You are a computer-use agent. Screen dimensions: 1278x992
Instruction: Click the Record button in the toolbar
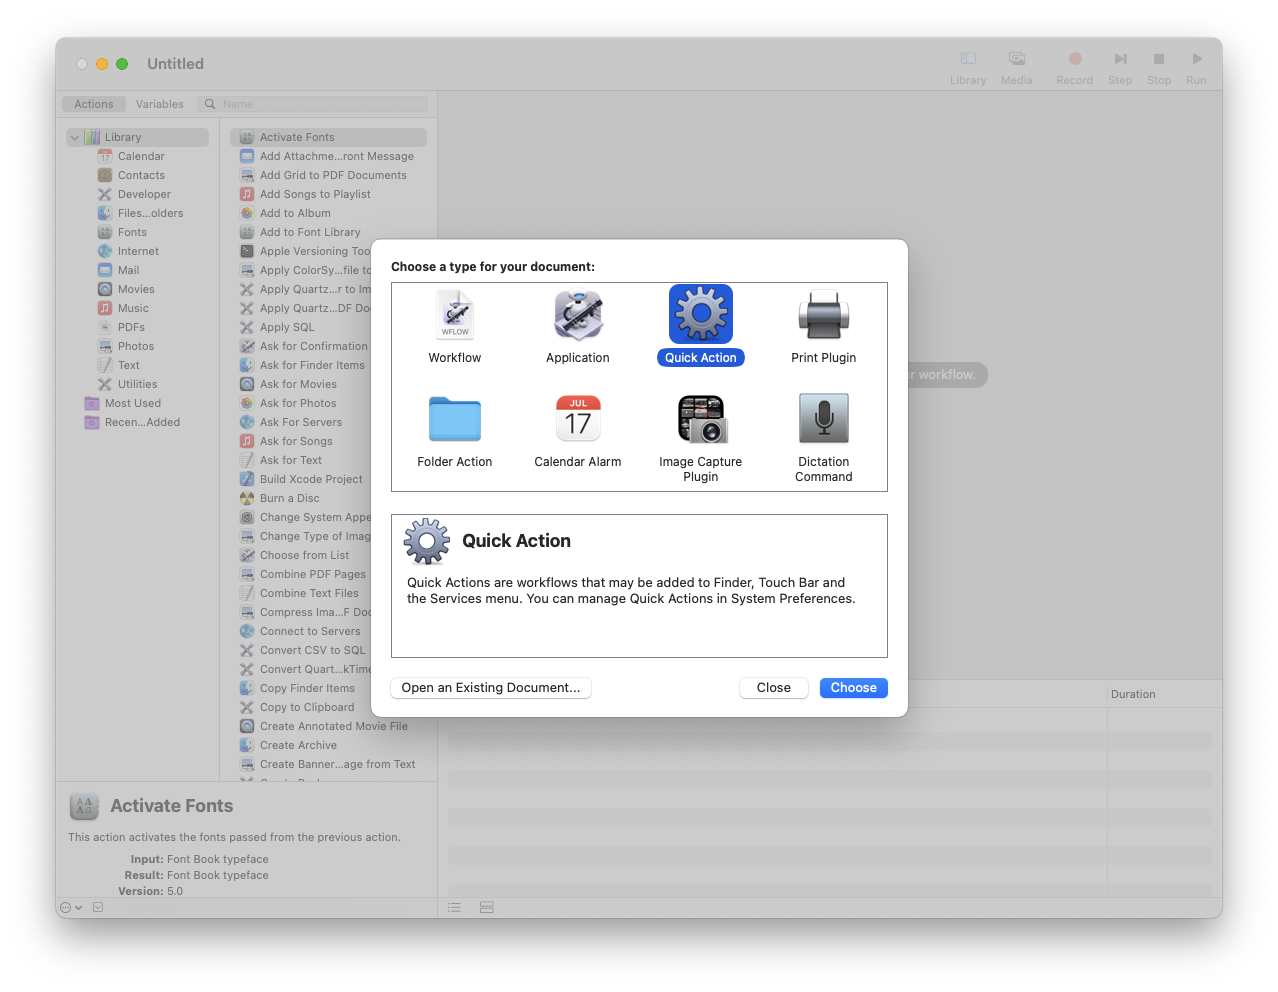[x=1074, y=64]
